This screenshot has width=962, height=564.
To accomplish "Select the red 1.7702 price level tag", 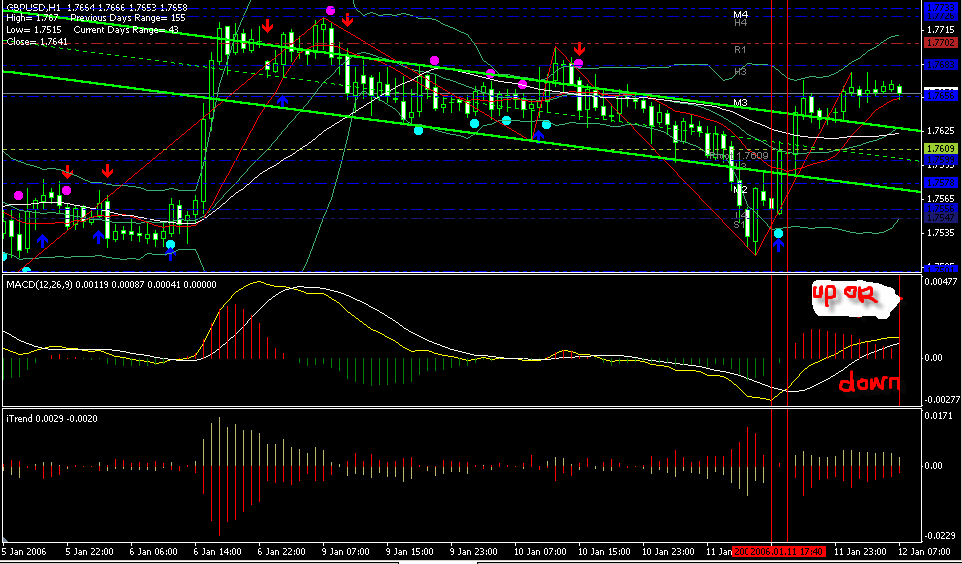I will (x=941, y=43).
